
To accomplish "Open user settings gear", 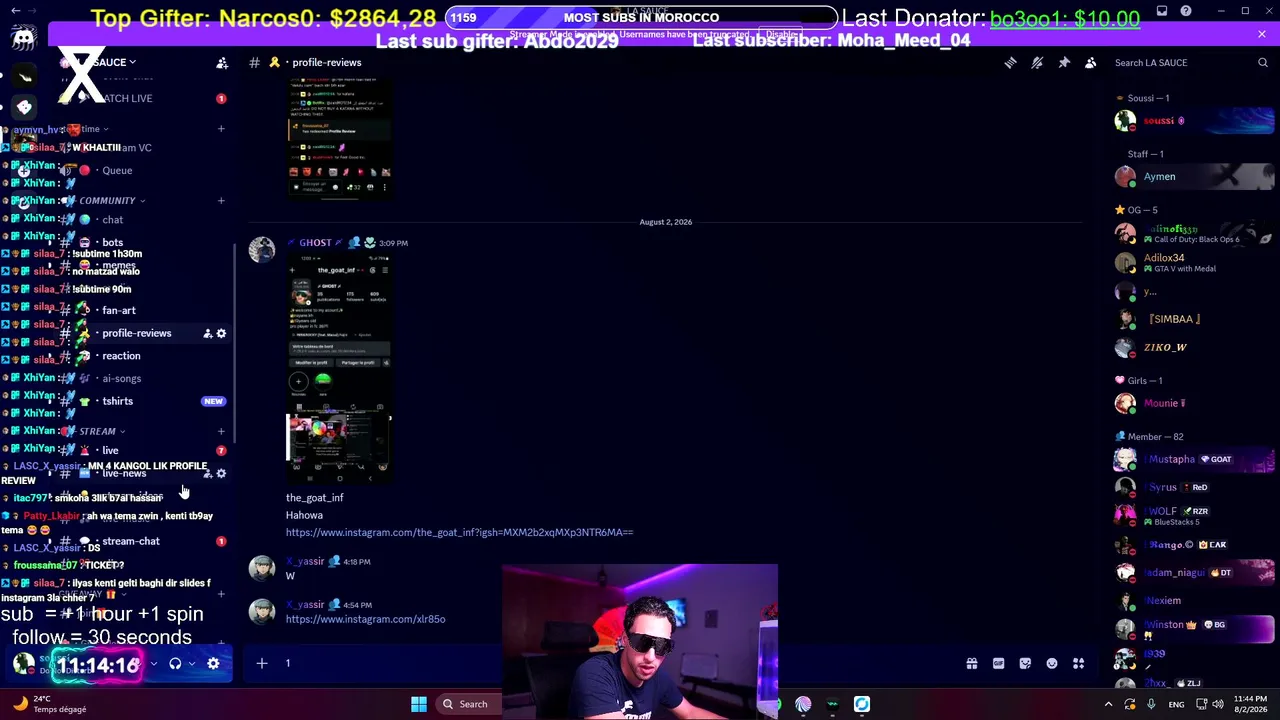I will click(213, 663).
